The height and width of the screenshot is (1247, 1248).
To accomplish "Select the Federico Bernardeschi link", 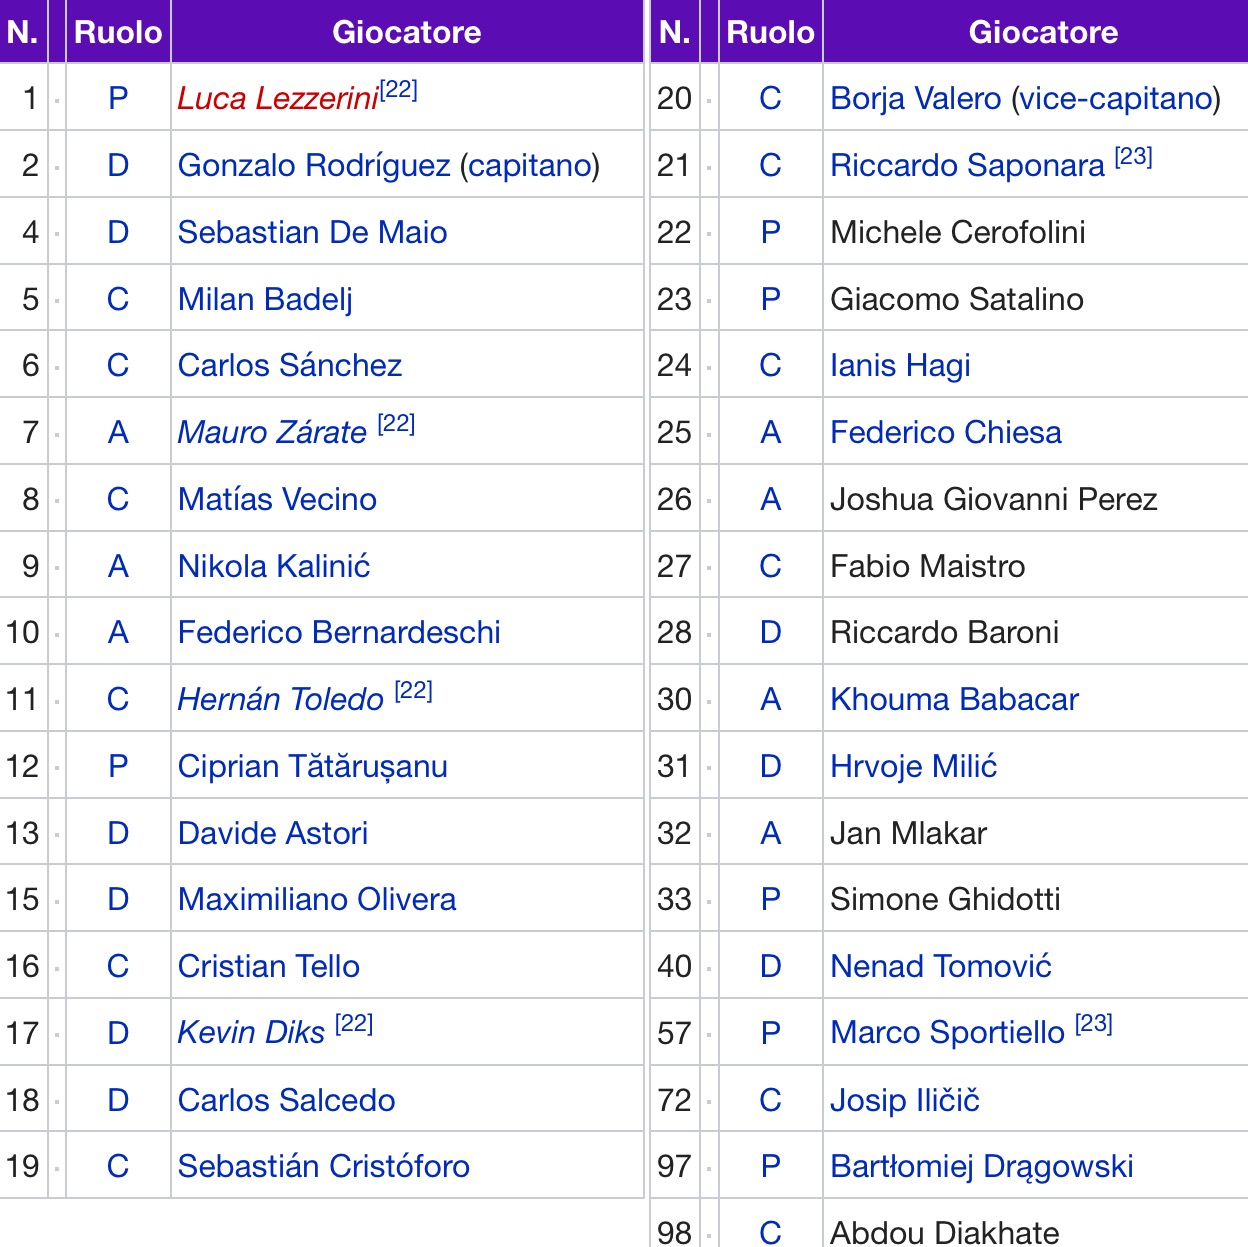I will pyautogui.click(x=339, y=632).
